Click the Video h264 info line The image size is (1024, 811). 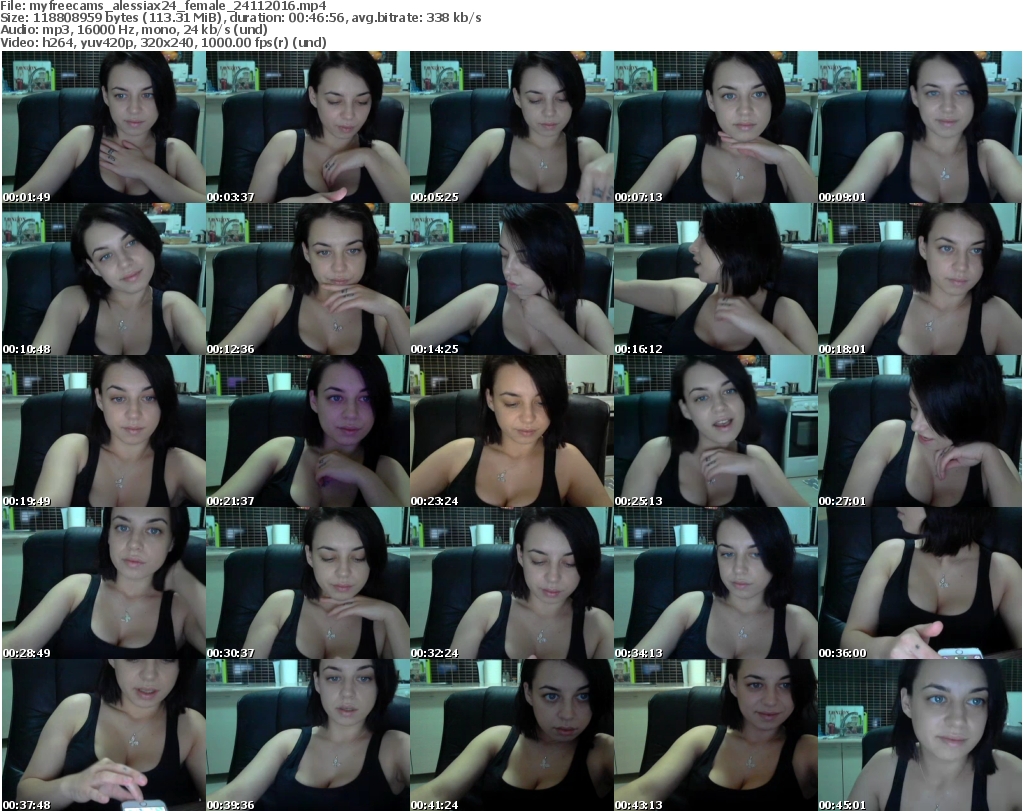click(163, 42)
